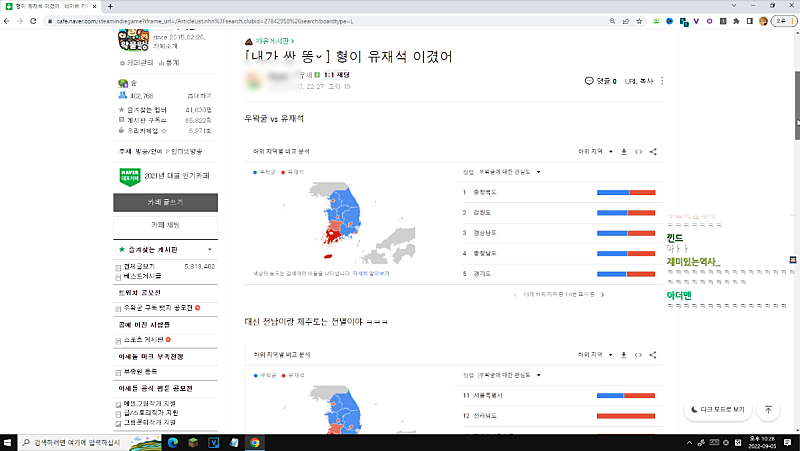Open the Windows Start menu
800x451 pixels.
point(8,443)
